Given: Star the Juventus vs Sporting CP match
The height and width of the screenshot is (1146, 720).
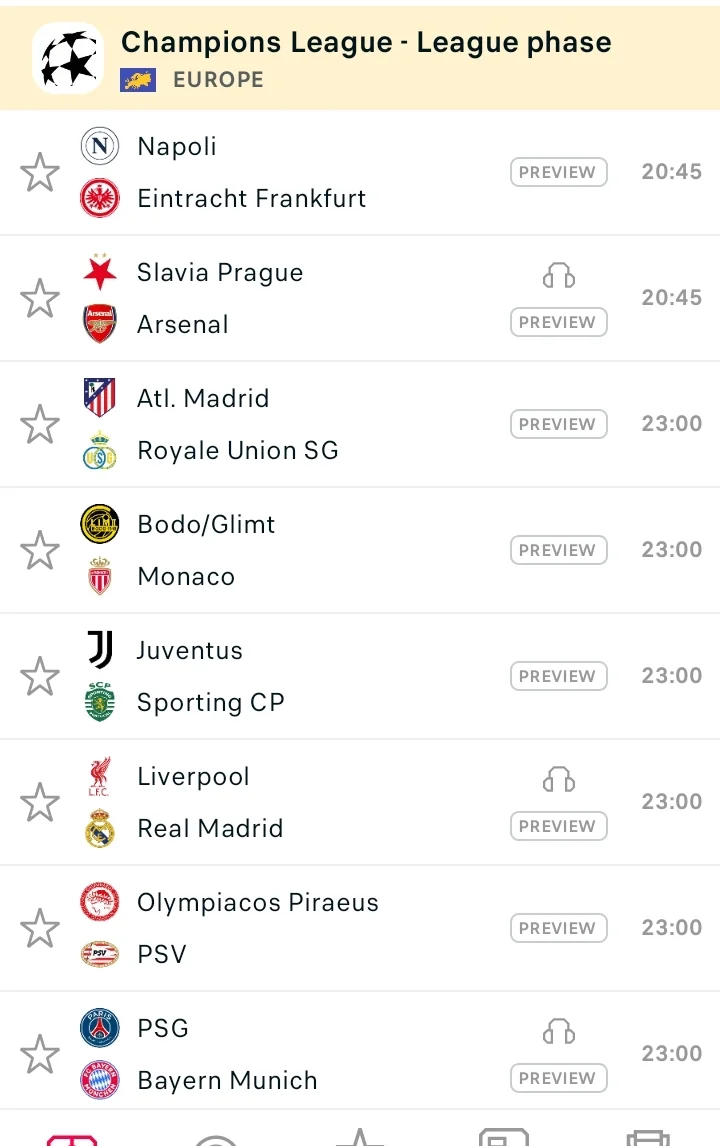Looking at the screenshot, I should pos(40,677).
